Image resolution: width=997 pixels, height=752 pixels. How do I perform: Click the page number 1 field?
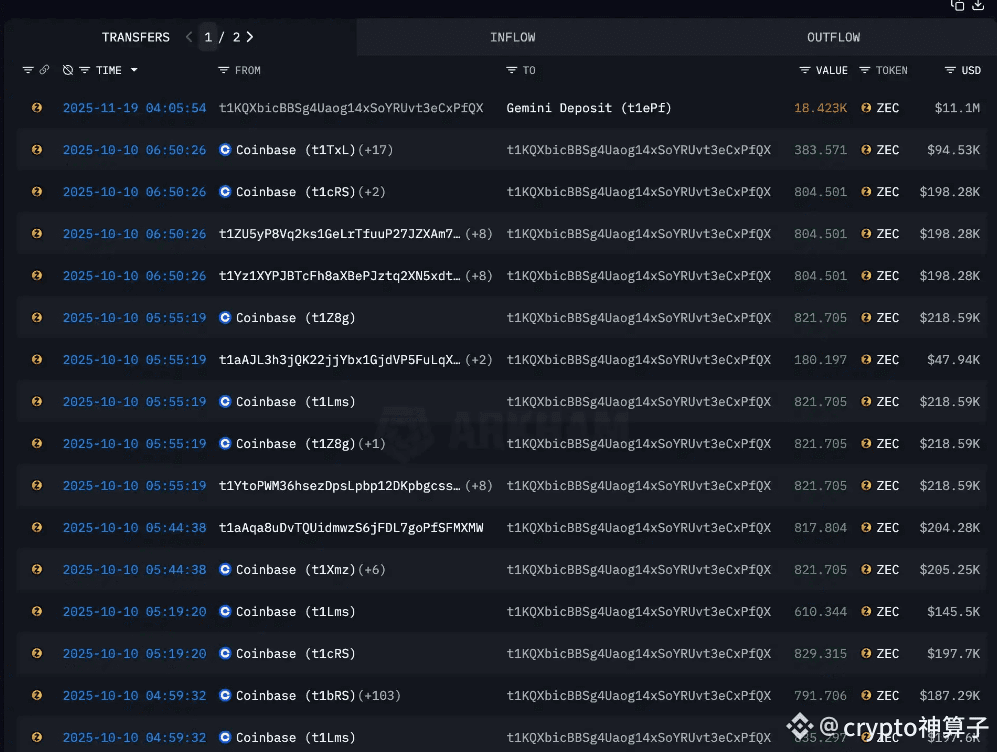(208, 37)
